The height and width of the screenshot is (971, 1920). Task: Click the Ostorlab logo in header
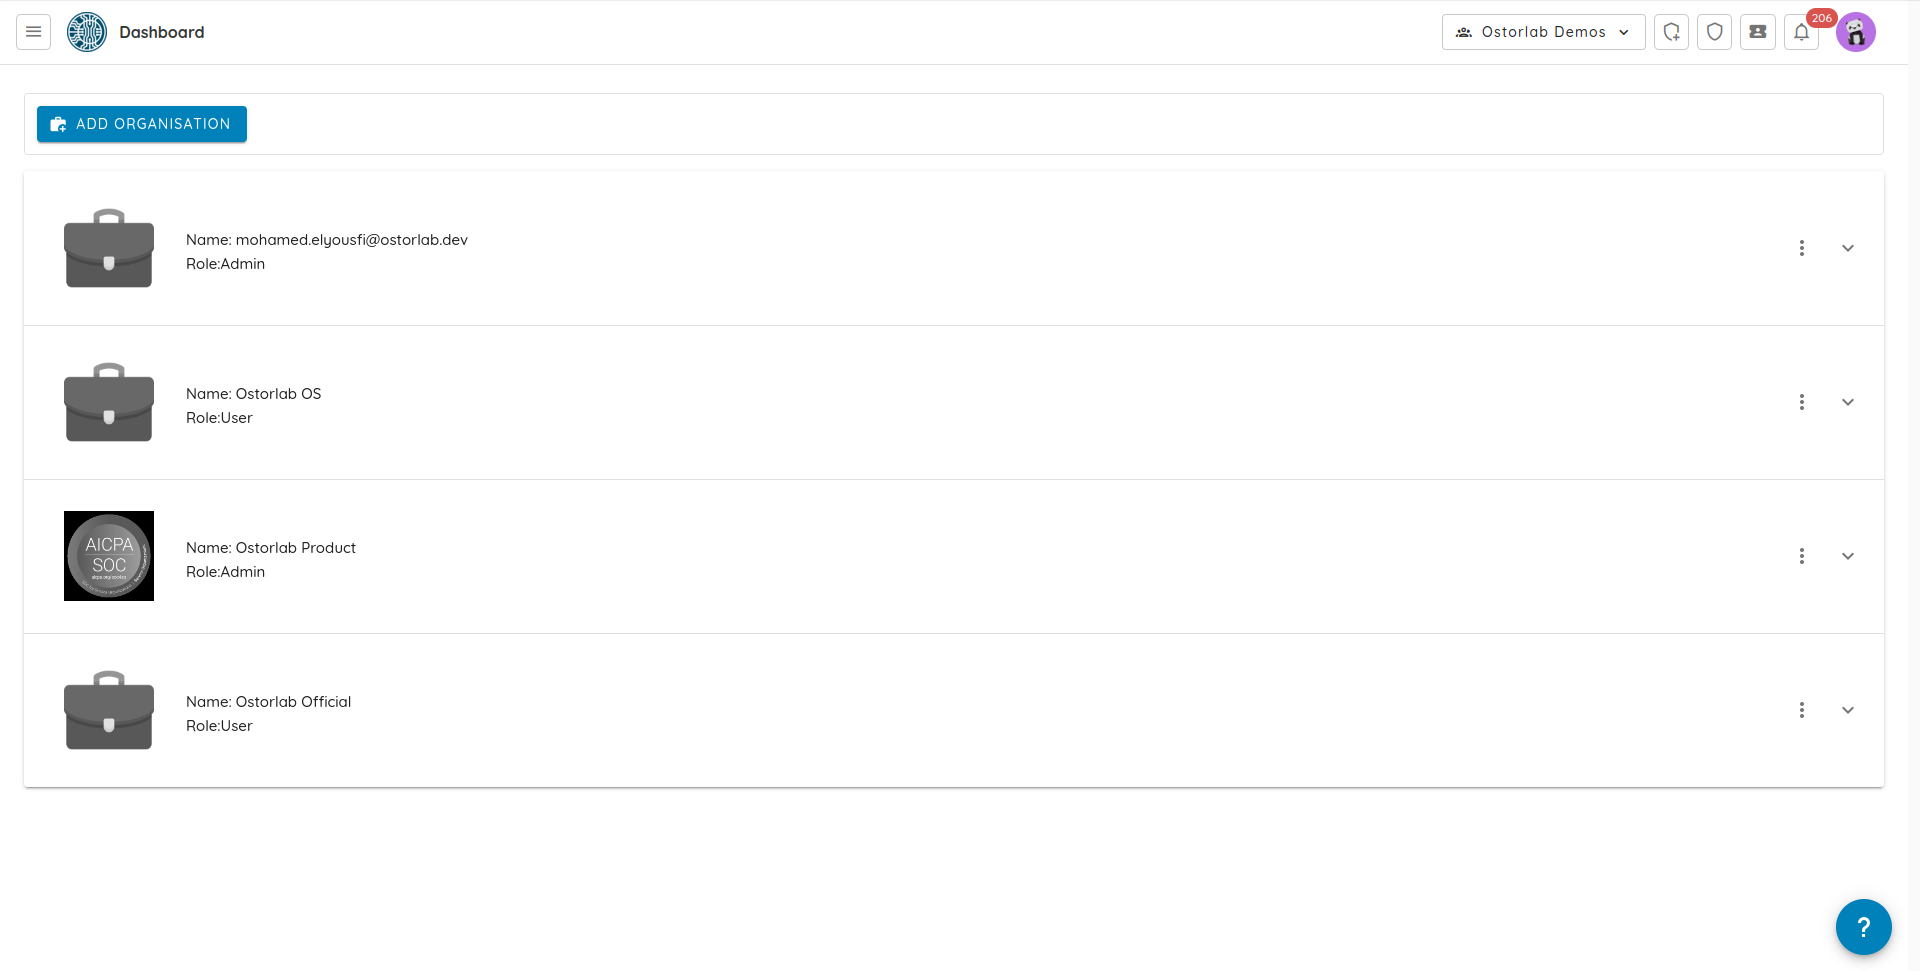point(87,32)
